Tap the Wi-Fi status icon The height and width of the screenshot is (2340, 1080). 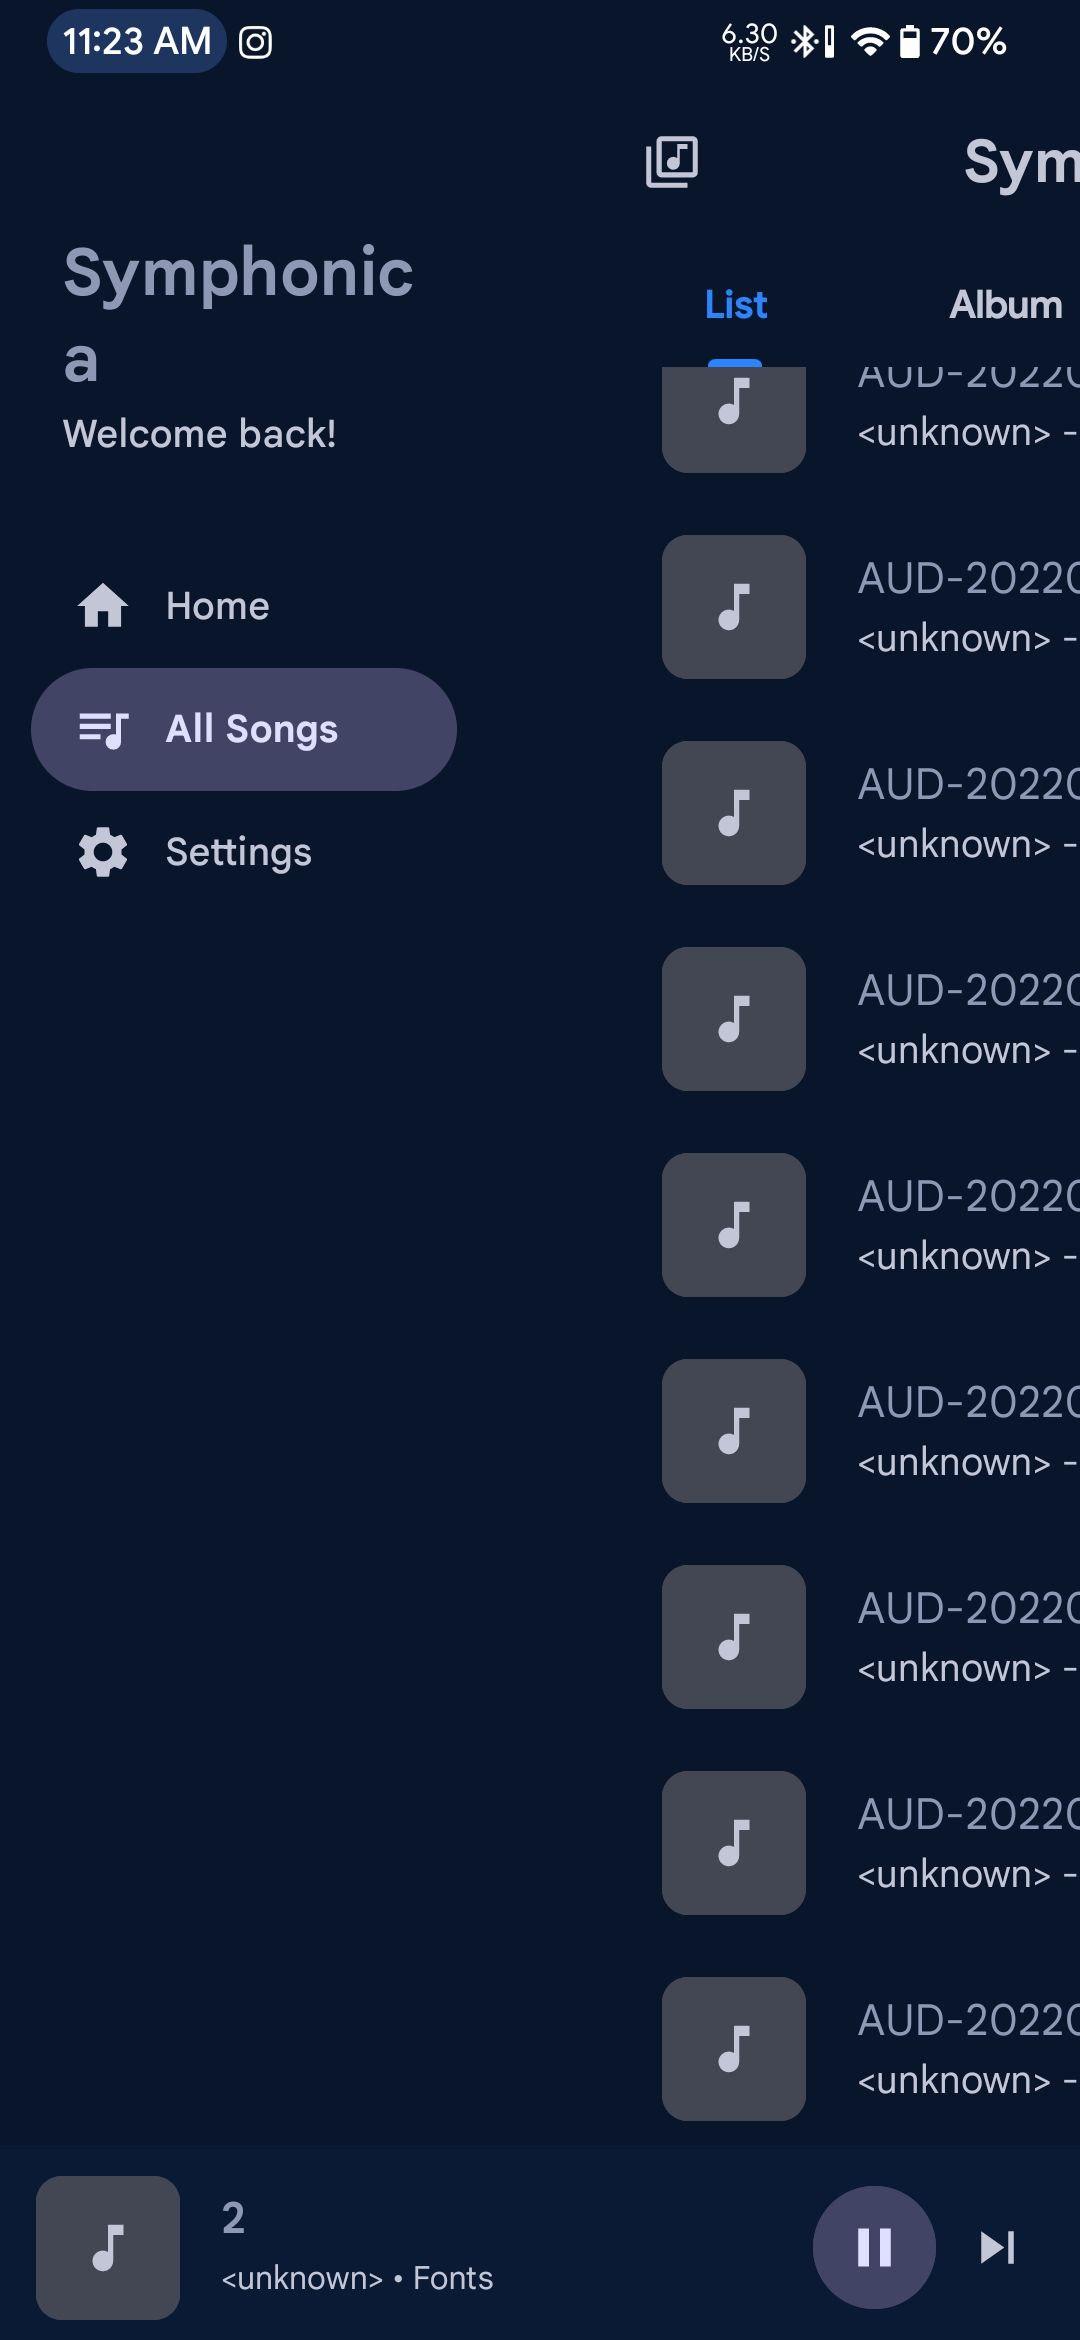tap(870, 41)
